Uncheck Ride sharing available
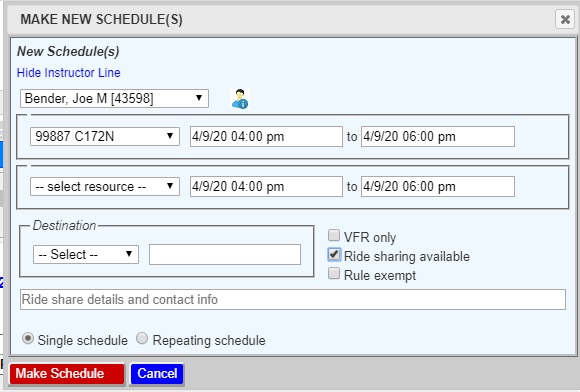580x392 pixels. (334, 254)
